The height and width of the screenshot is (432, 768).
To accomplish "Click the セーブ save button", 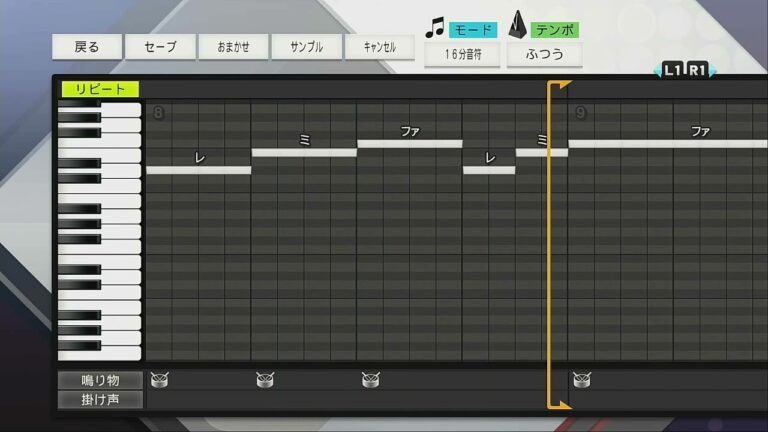I will (160, 47).
